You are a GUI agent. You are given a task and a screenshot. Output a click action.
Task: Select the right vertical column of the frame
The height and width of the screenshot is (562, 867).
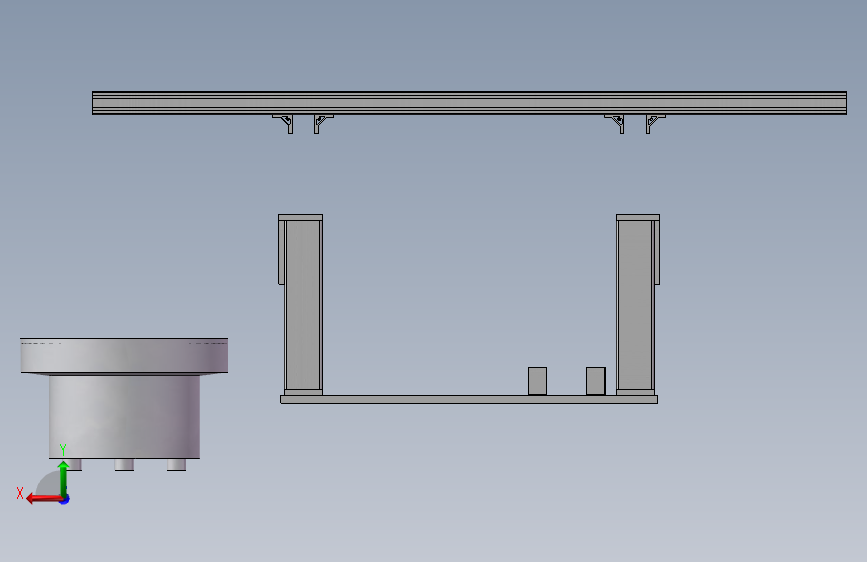point(635,305)
